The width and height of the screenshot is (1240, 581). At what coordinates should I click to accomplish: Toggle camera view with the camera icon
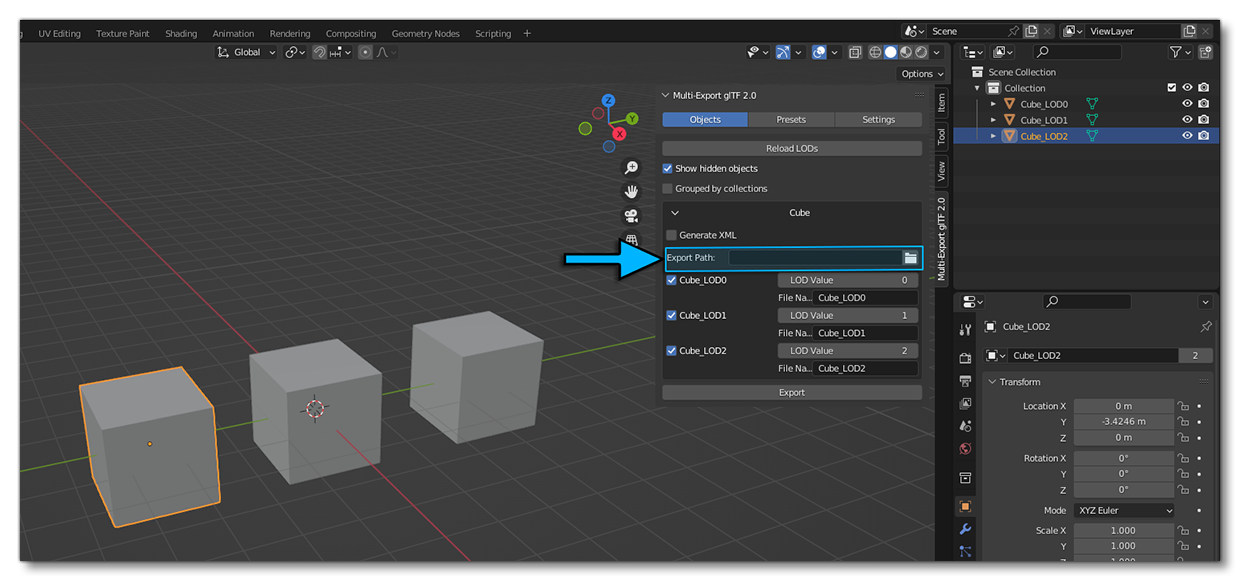tap(631, 215)
